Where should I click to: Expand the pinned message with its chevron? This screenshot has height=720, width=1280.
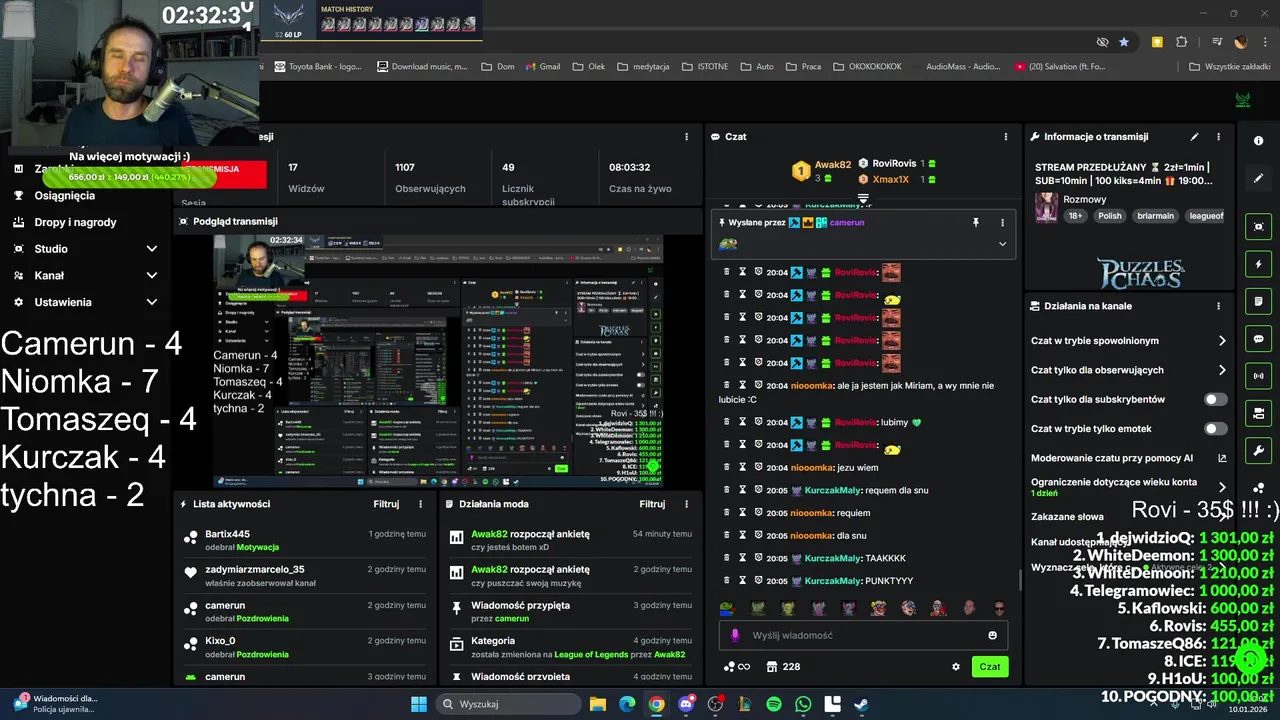click(1002, 244)
